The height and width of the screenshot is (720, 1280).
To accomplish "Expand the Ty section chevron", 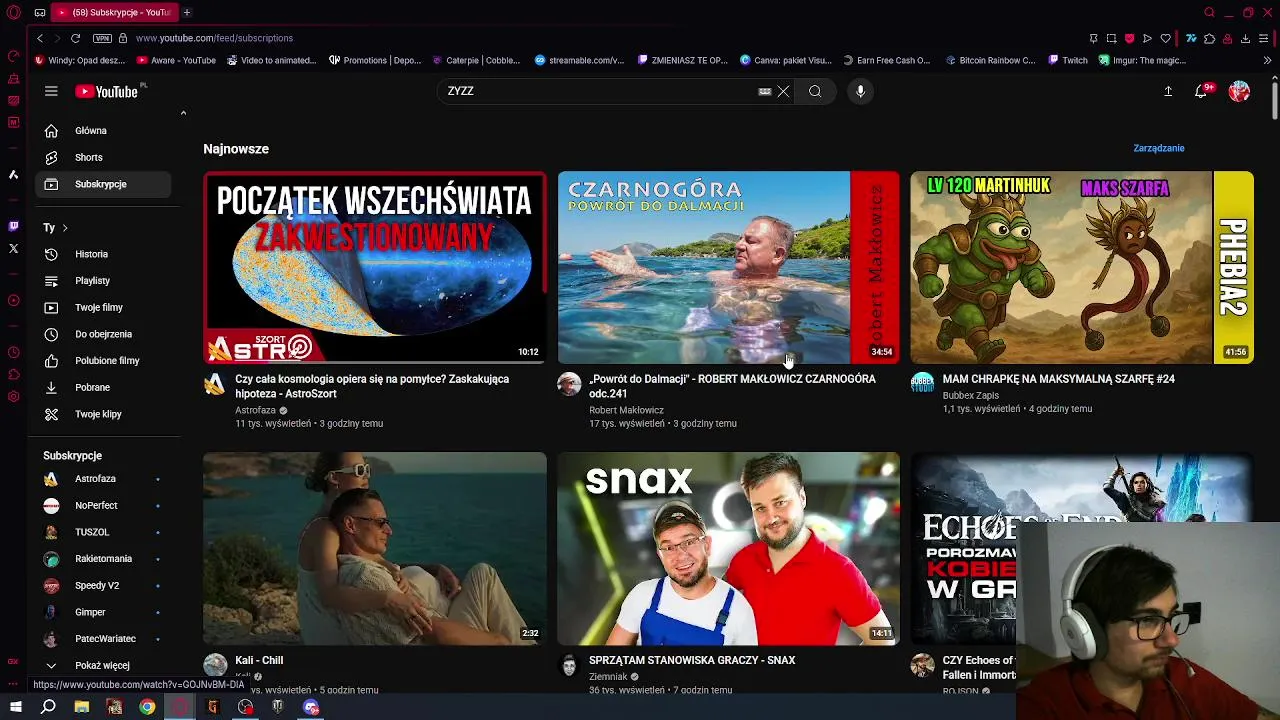I will 65,228.
